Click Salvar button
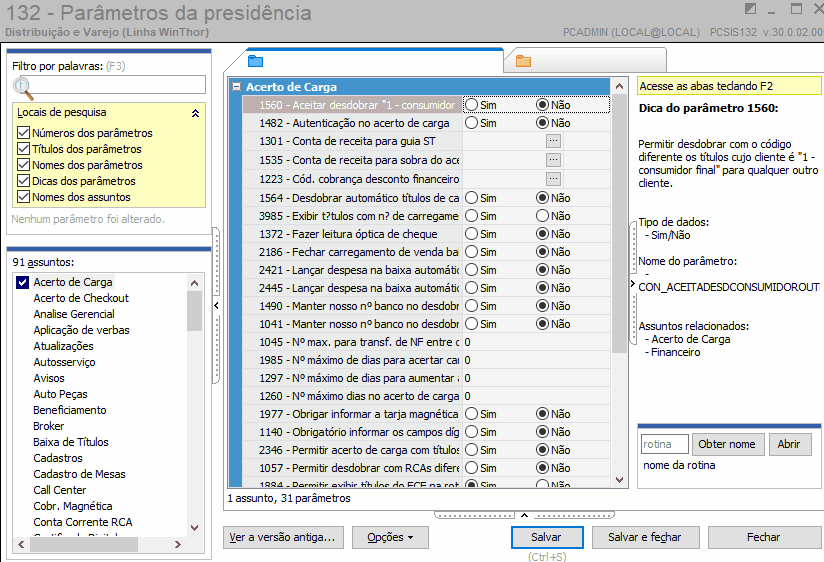The image size is (824, 562). (x=547, y=537)
